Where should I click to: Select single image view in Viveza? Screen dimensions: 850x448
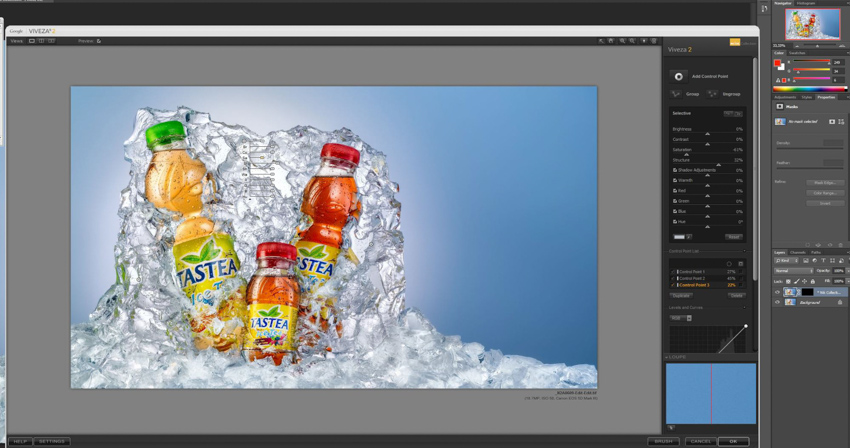(31, 41)
